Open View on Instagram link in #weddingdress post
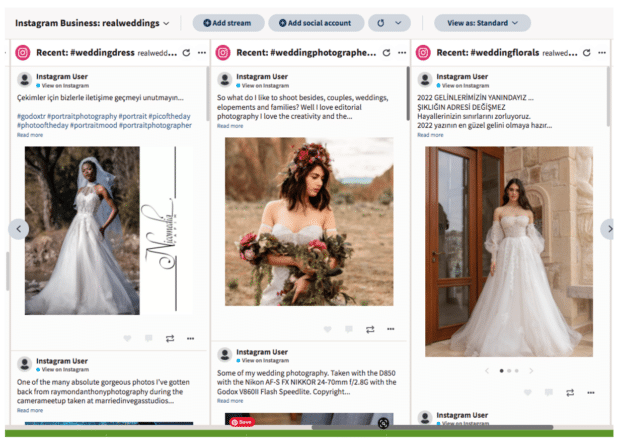The width and height of the screenshot is (620, 444). pos(65,86)
